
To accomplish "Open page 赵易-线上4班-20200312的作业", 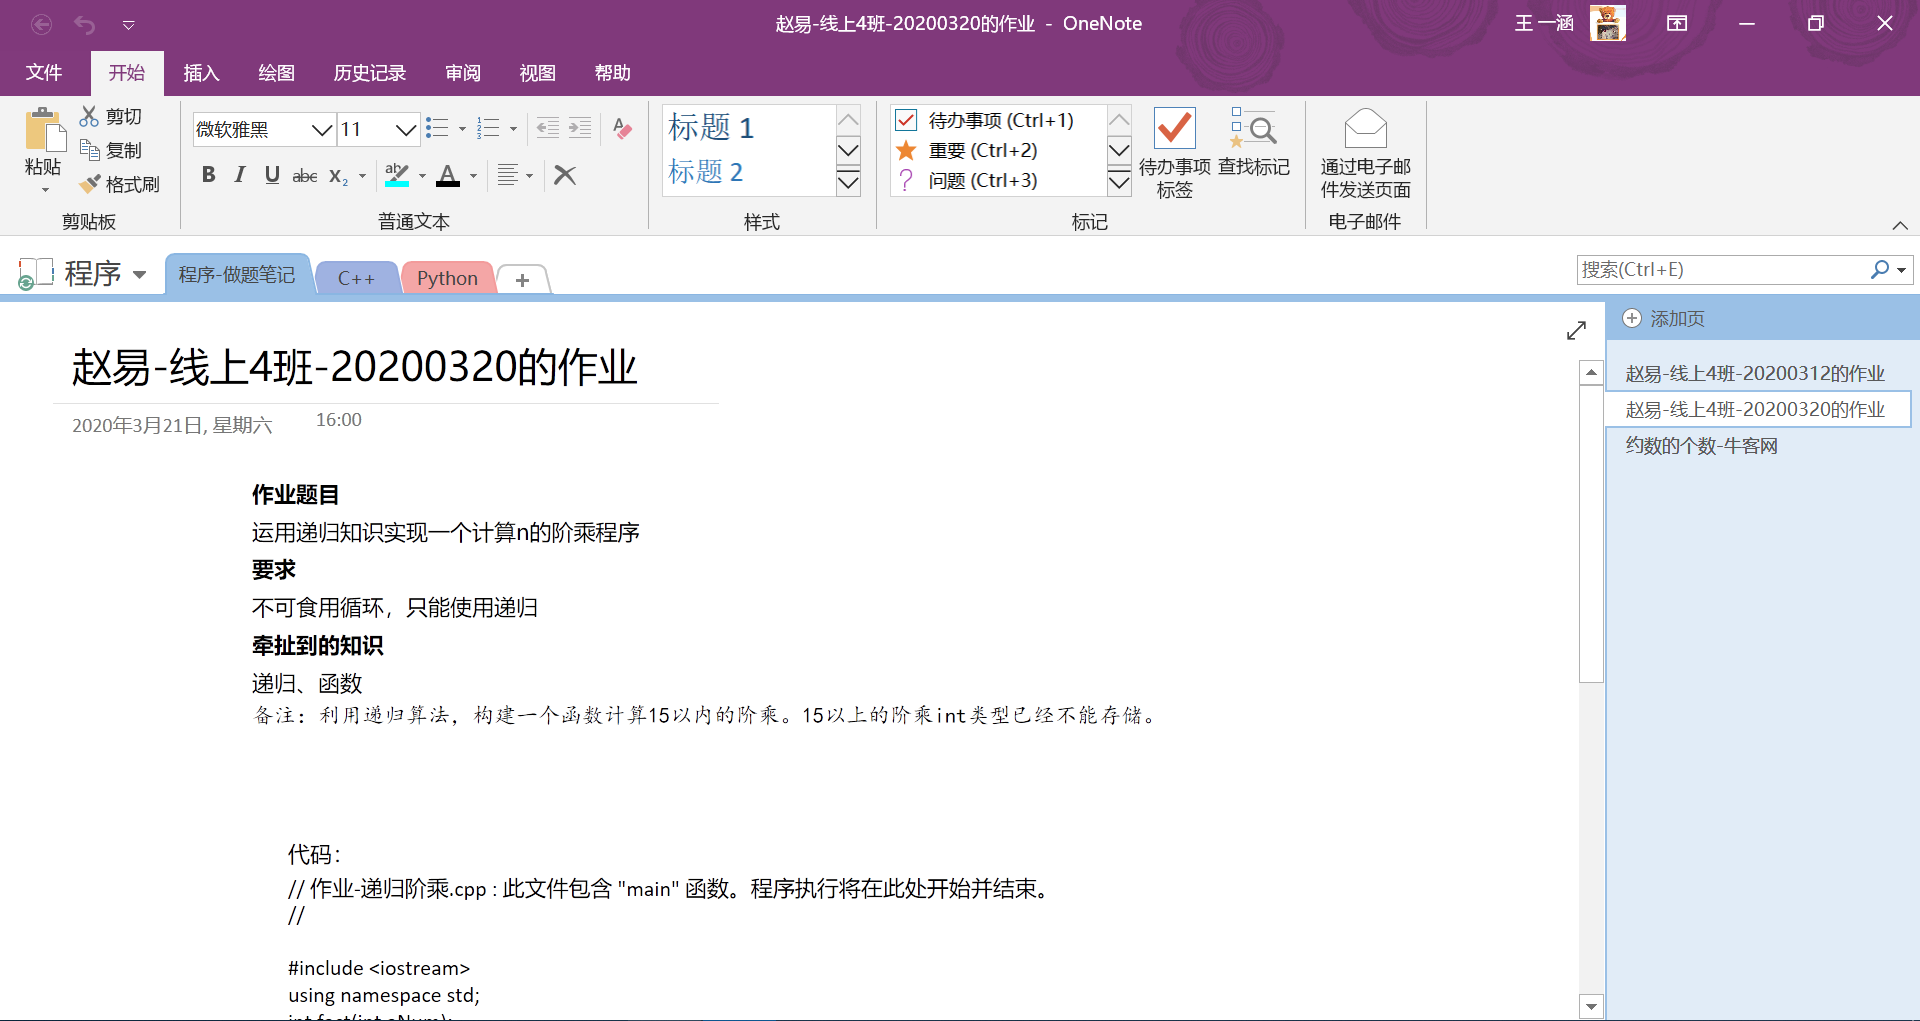I will (1755, 373).
